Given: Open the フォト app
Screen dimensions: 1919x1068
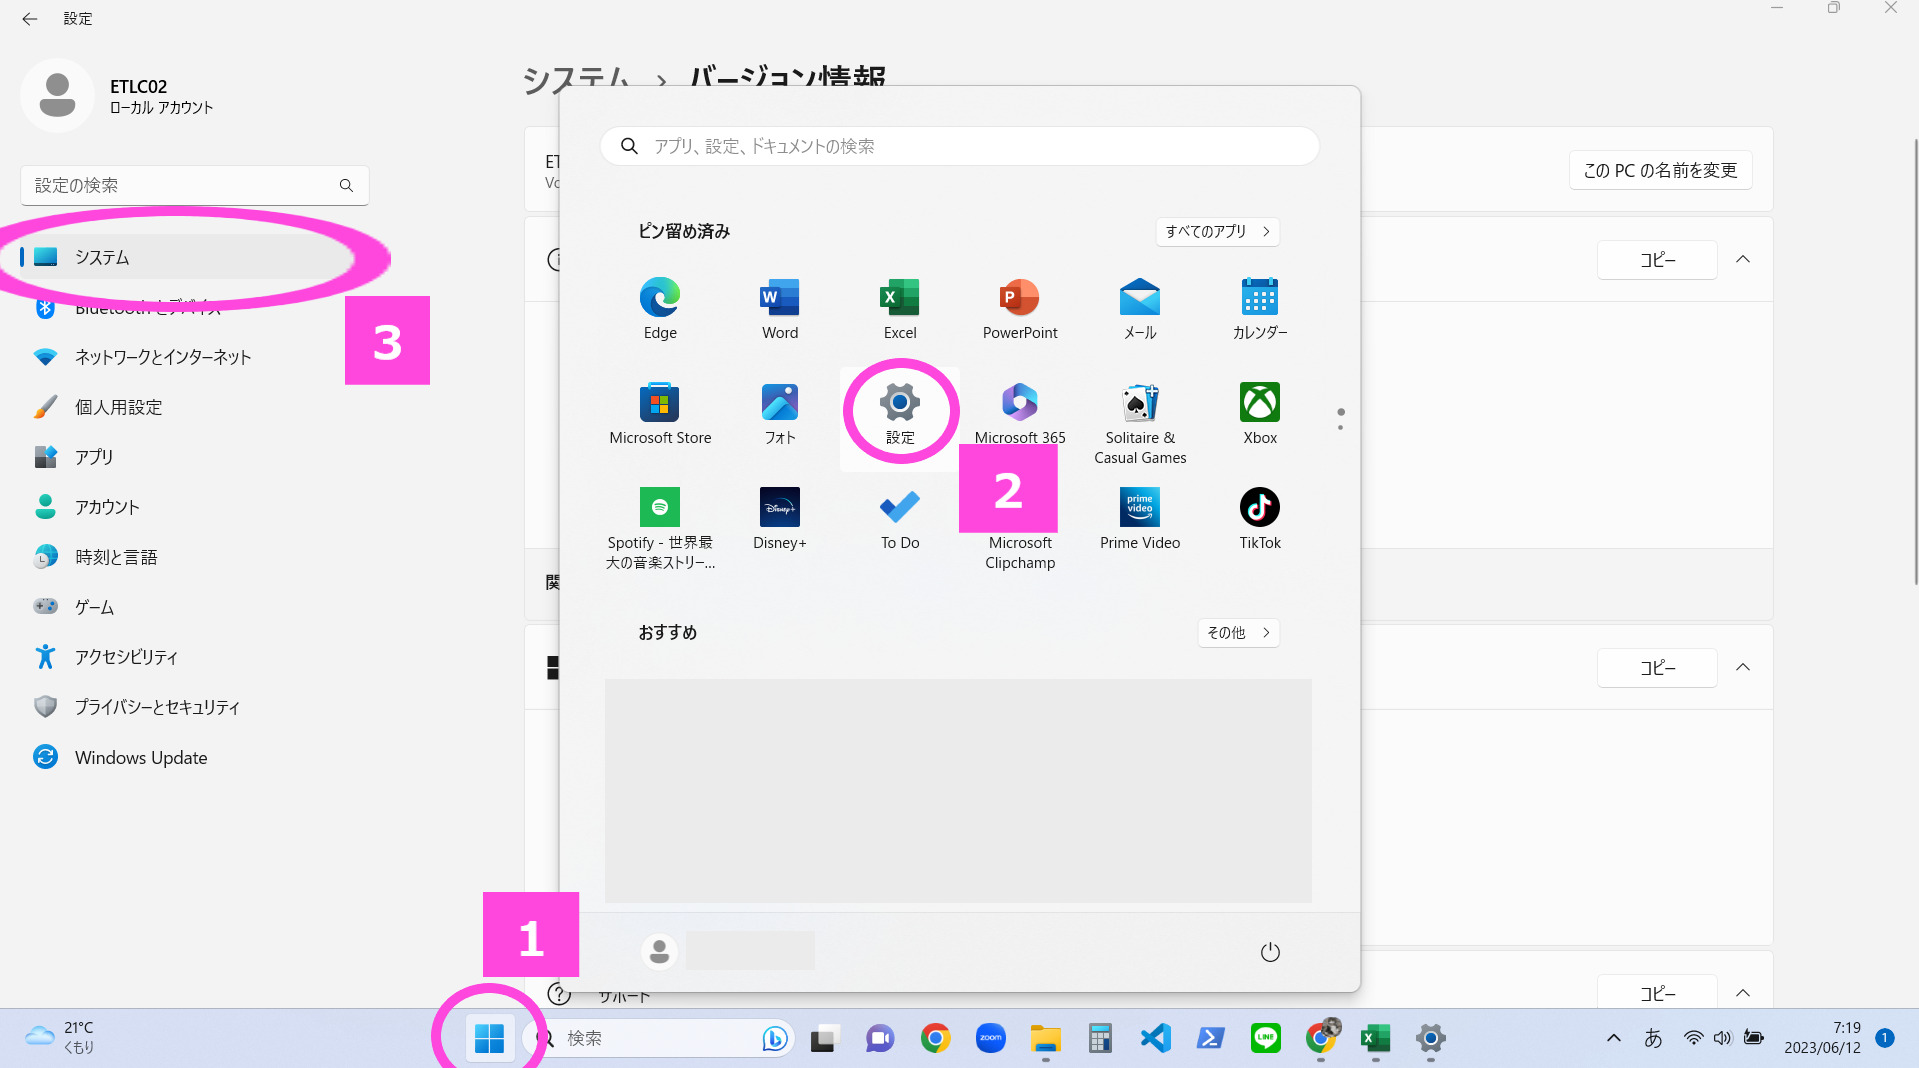Looking at the screenshot, I should click(780, 414).
